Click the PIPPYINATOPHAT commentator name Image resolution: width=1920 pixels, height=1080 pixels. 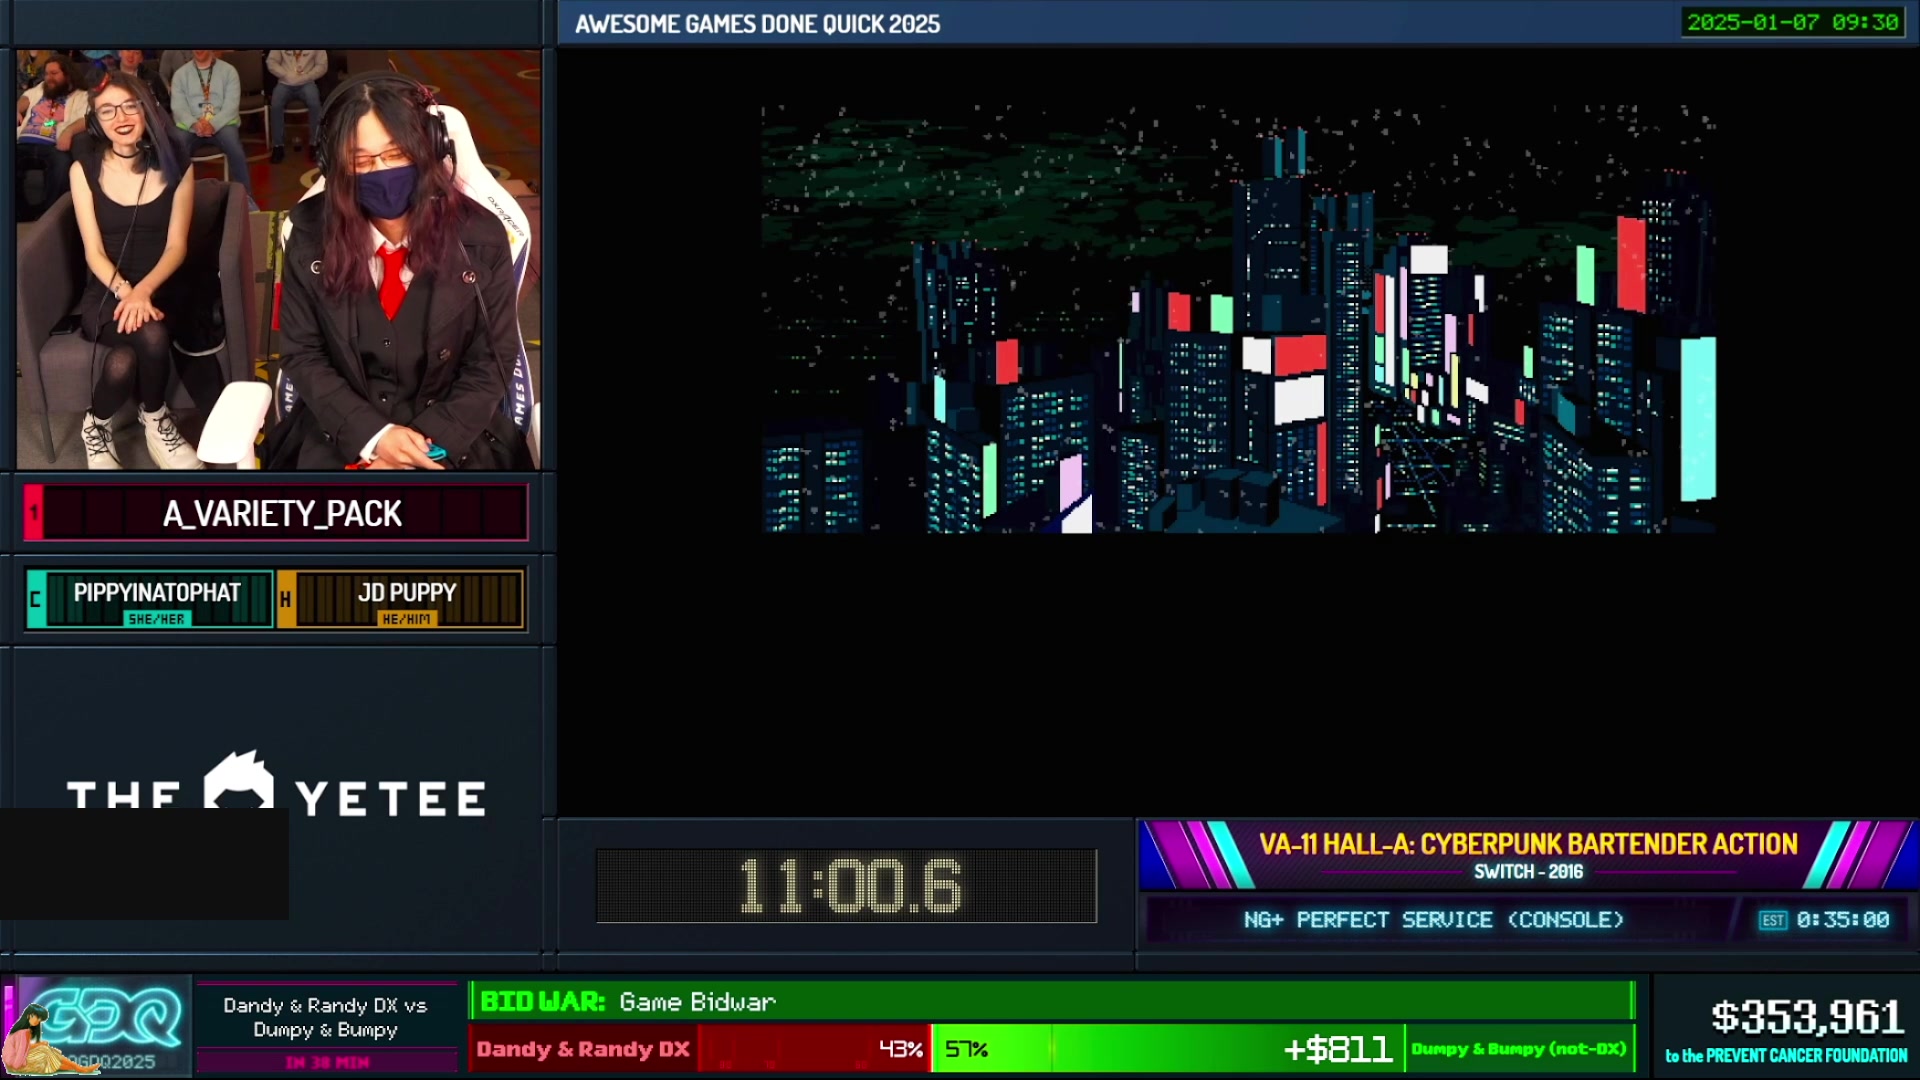point(157,592)
